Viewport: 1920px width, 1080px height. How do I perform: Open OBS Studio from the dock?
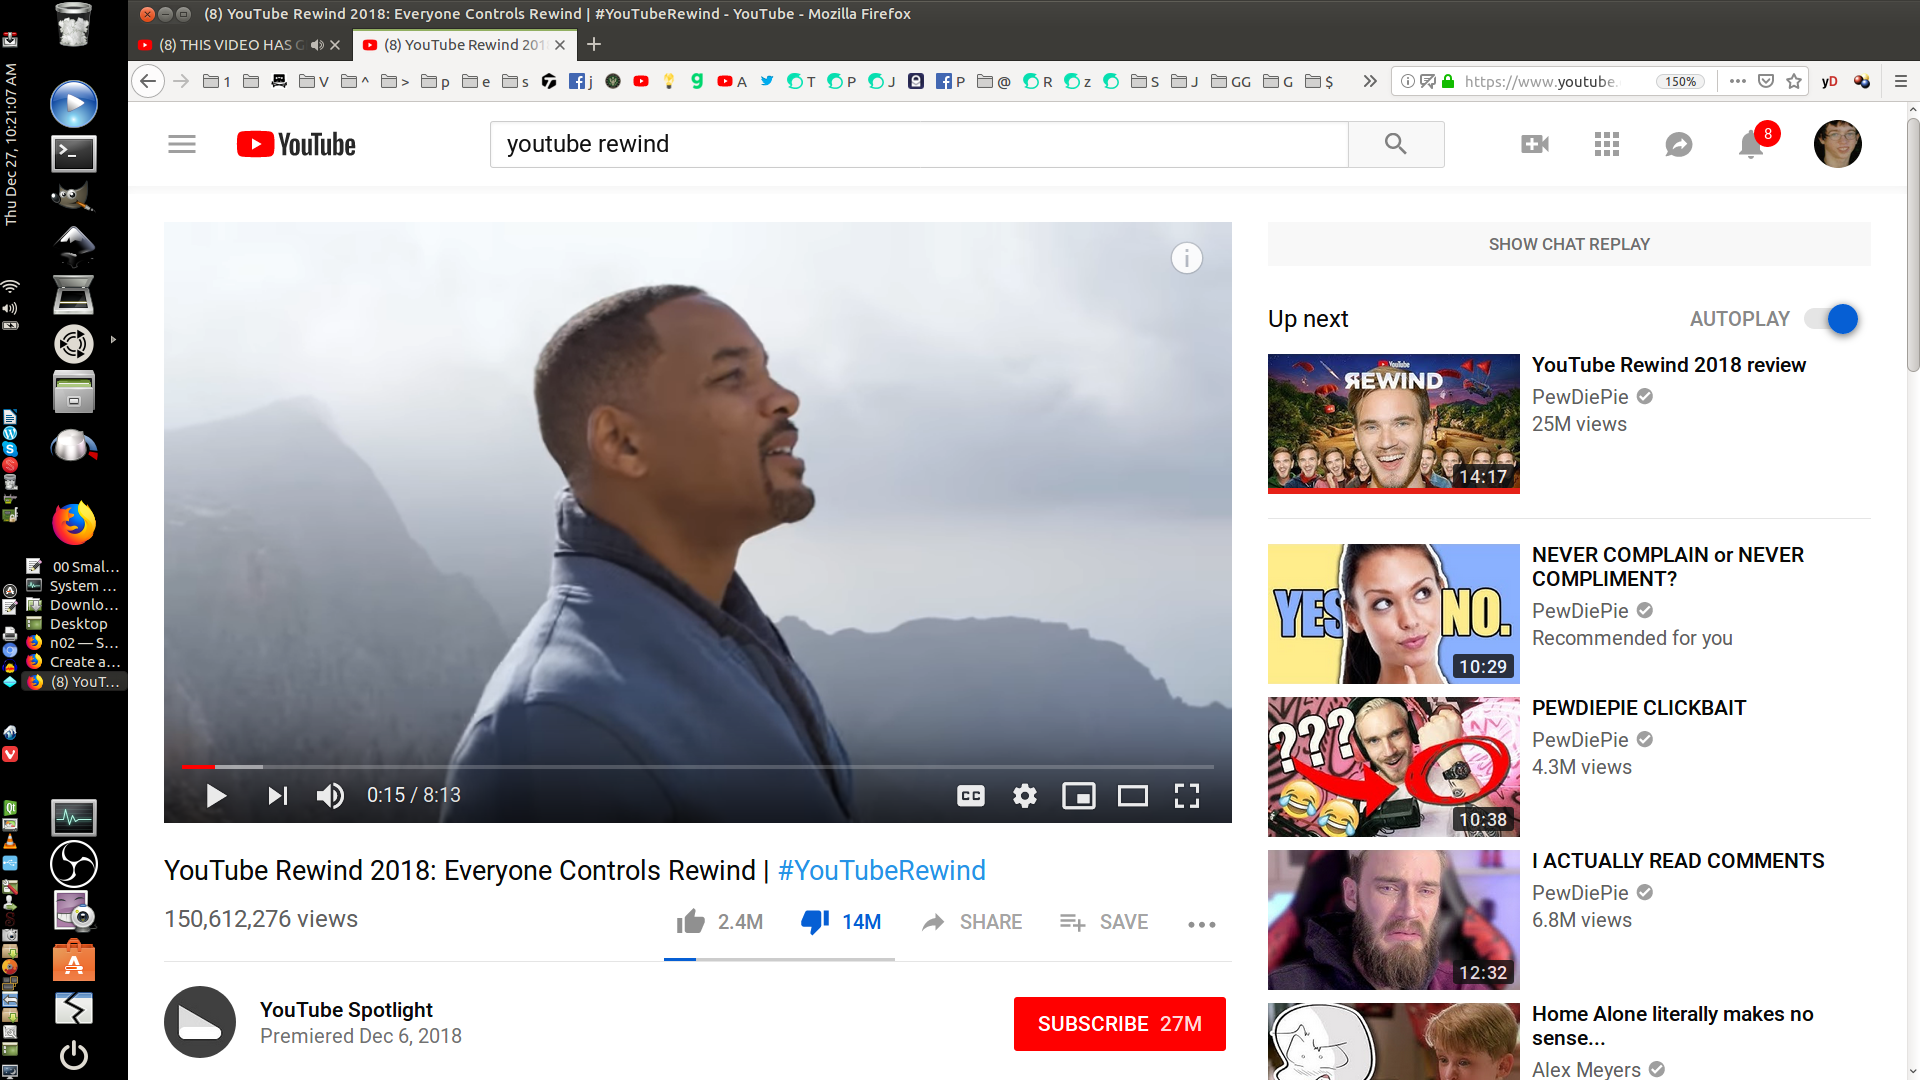(74, 864)
